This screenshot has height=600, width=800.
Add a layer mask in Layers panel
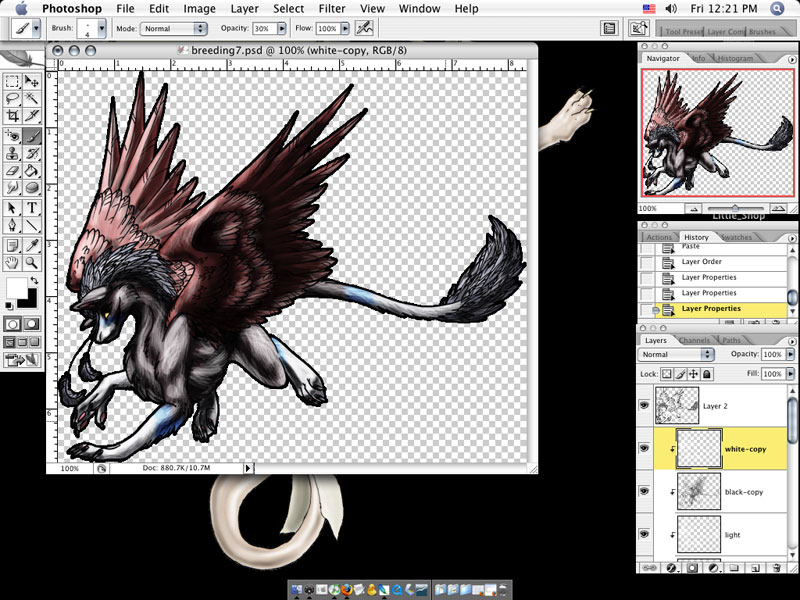(692, 568)
